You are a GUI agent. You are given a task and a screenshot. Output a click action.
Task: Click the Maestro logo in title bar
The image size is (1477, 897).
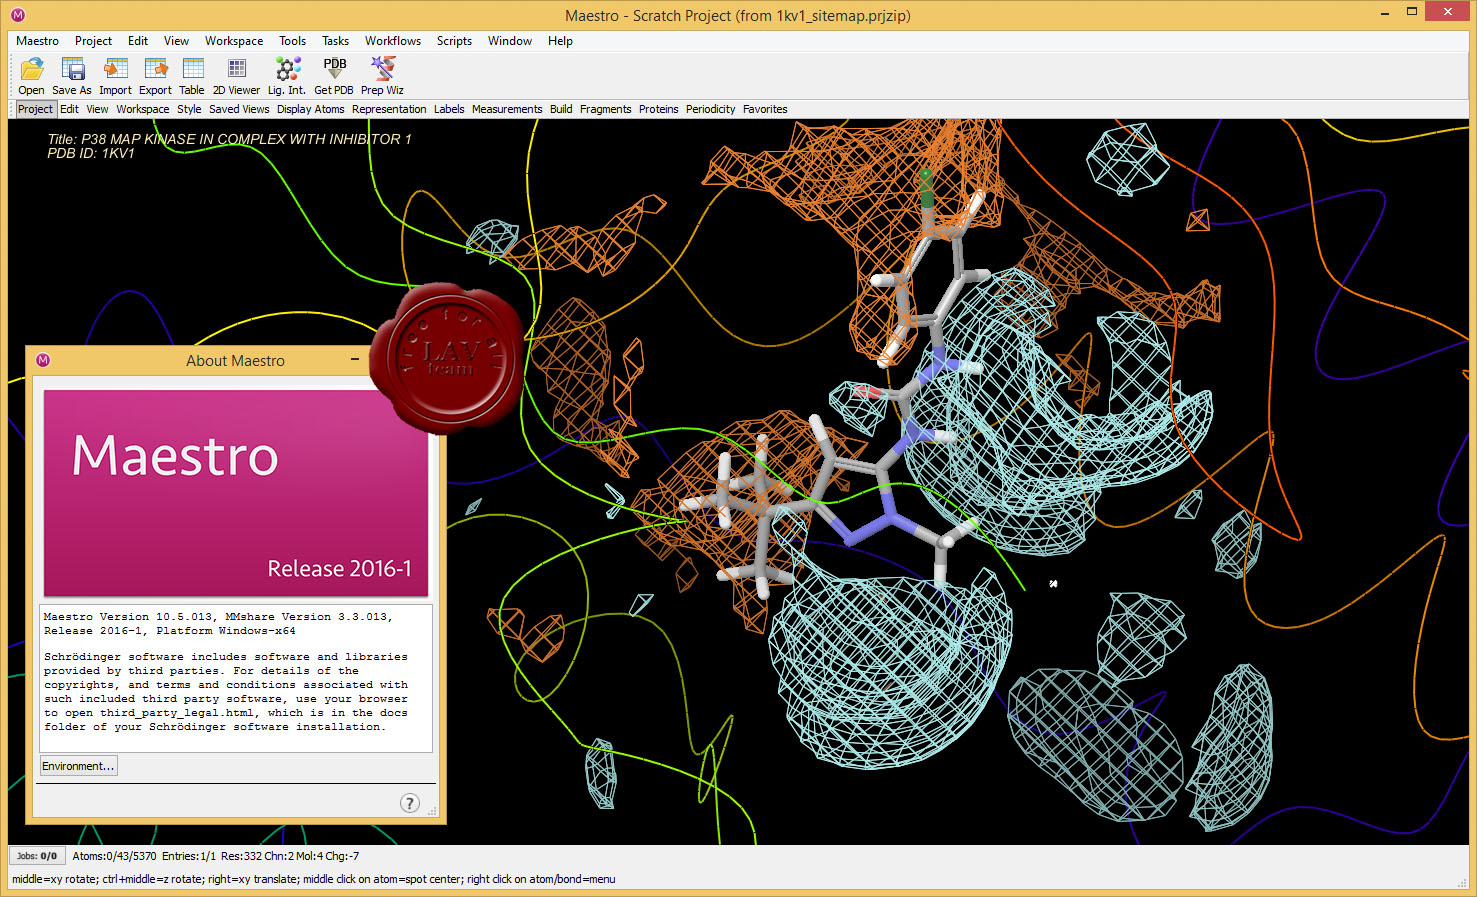[18, 15]
